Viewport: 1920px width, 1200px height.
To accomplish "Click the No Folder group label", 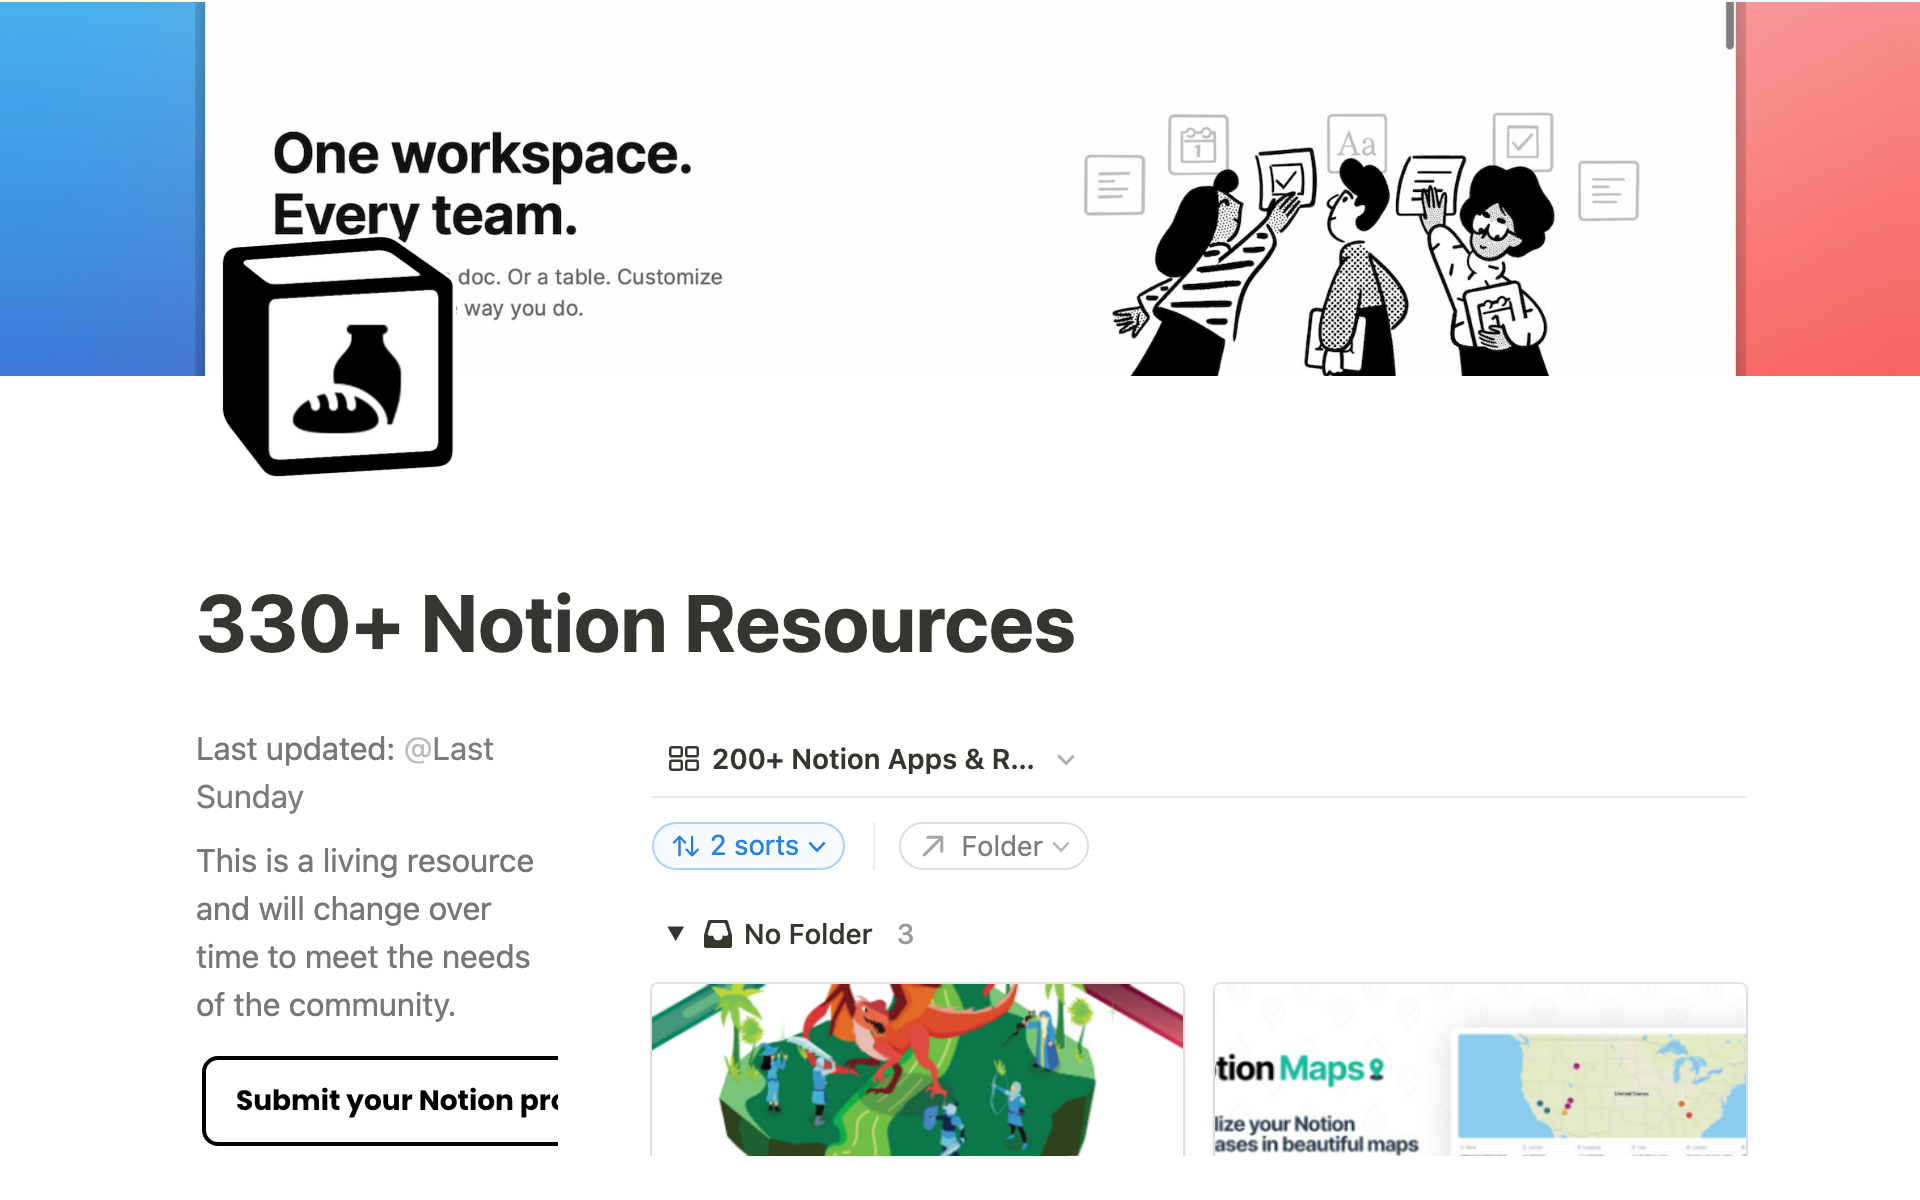I will [808, 934].
